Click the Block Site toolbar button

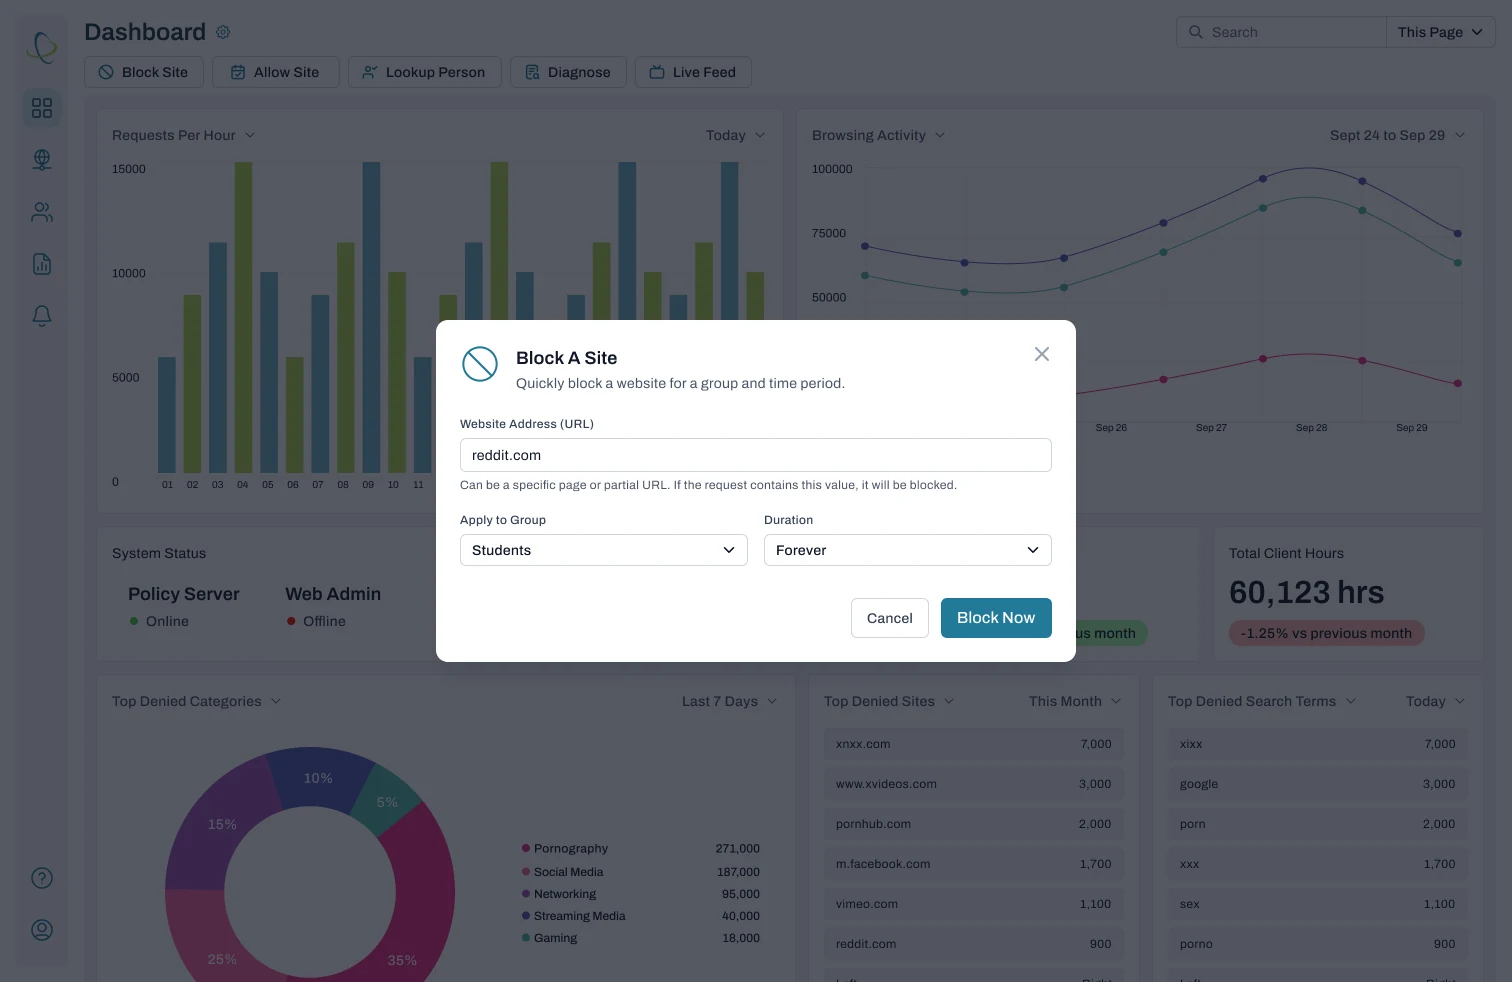point(144,72)
